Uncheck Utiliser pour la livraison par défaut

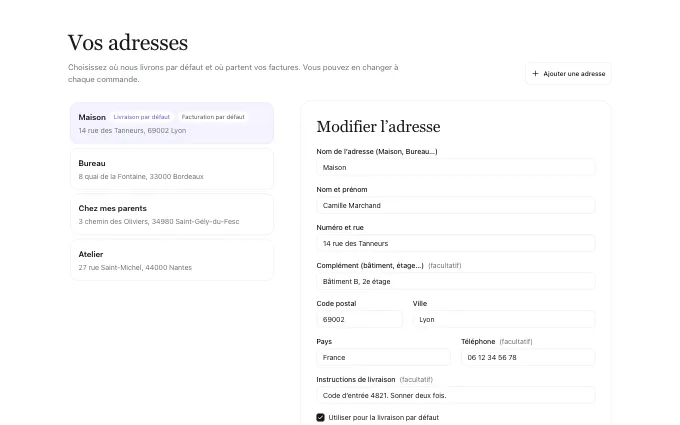(320, 418)
